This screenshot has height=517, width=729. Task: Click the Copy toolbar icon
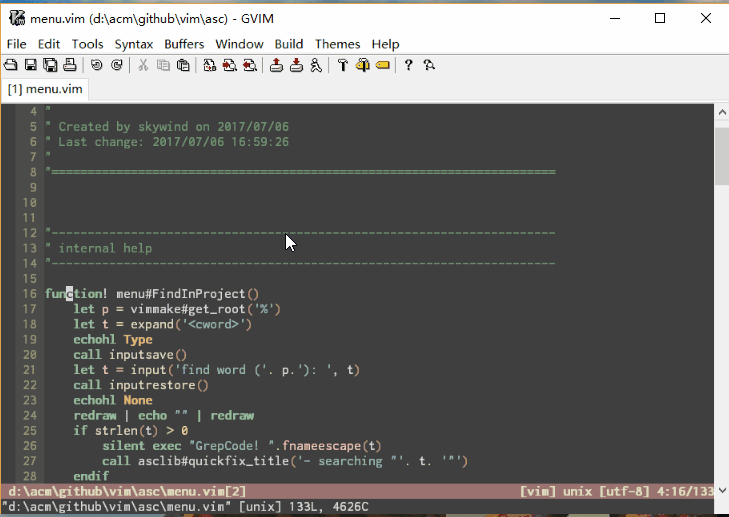[x=163, y=65]
